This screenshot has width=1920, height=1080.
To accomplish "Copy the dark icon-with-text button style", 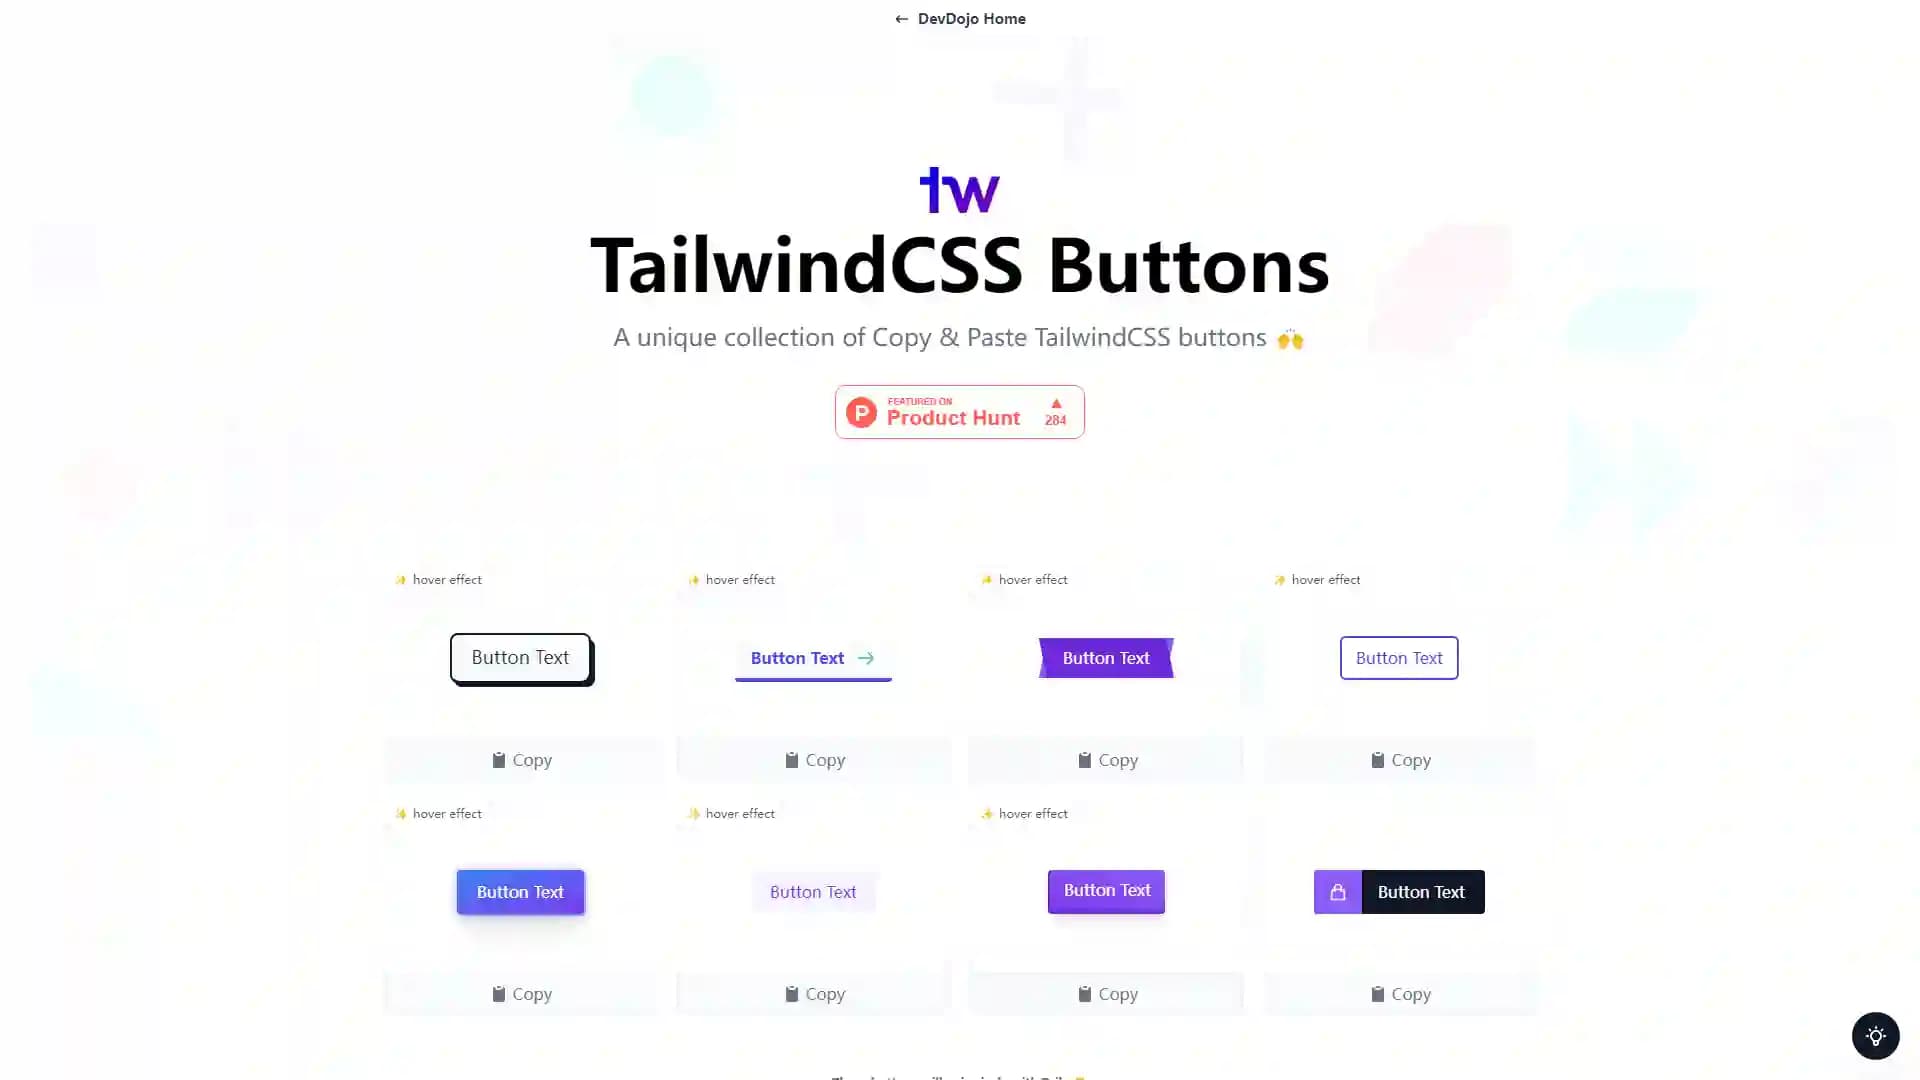I will [x=1399, y=993].
